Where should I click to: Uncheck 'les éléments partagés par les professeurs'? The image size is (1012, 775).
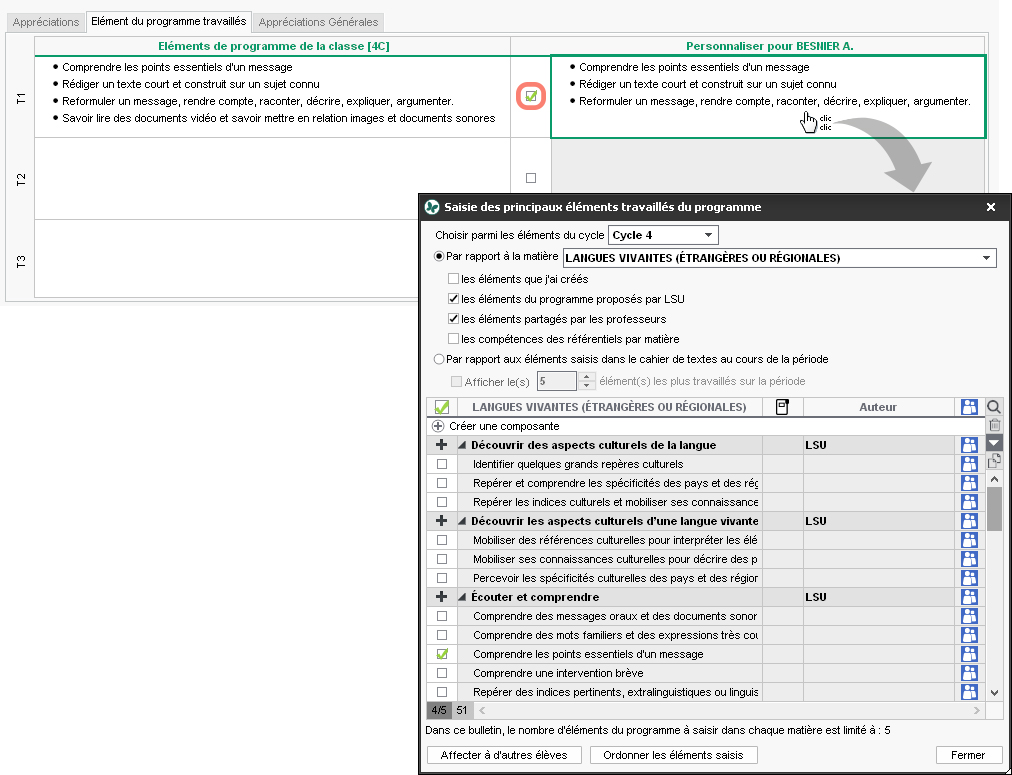[454, 319]
